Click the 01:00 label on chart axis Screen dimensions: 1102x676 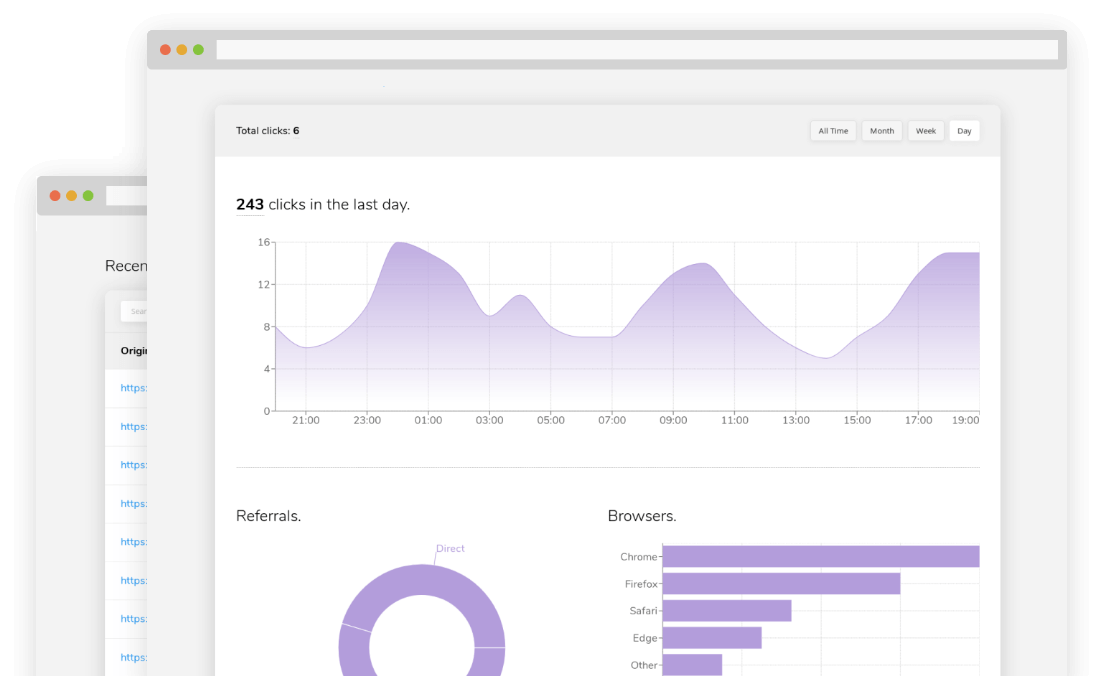[x=428, y=420]
